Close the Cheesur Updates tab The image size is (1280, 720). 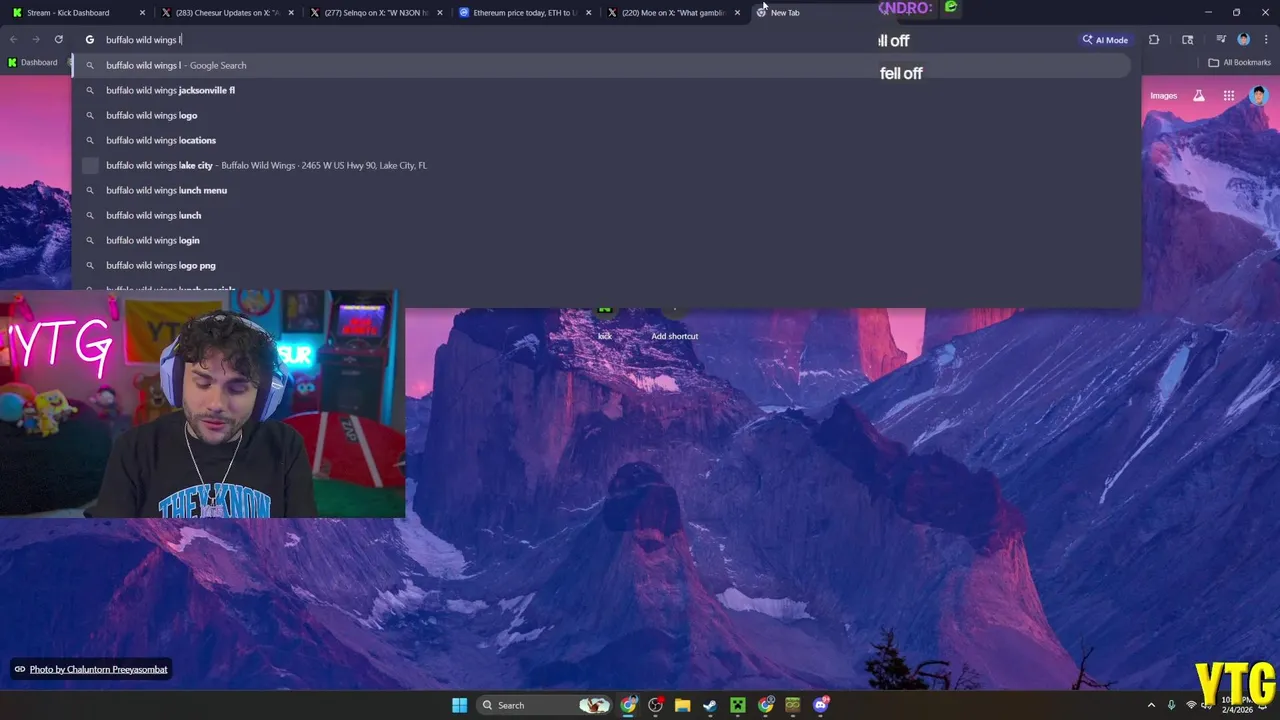click(291, 13)
